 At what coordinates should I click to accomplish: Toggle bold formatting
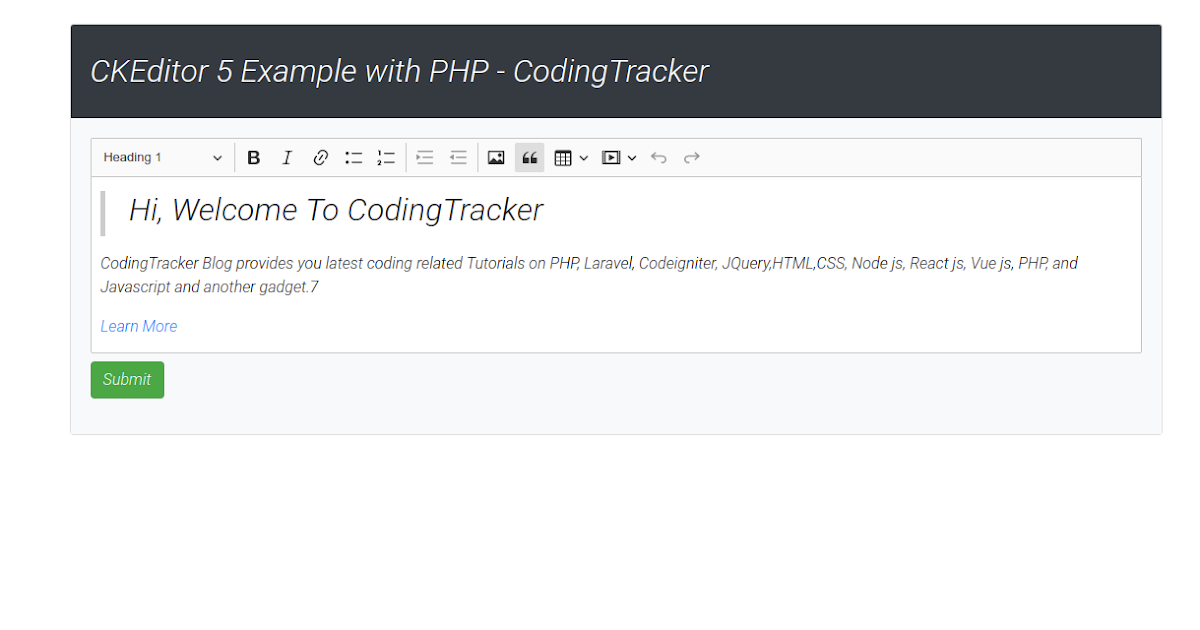(253, 157)
